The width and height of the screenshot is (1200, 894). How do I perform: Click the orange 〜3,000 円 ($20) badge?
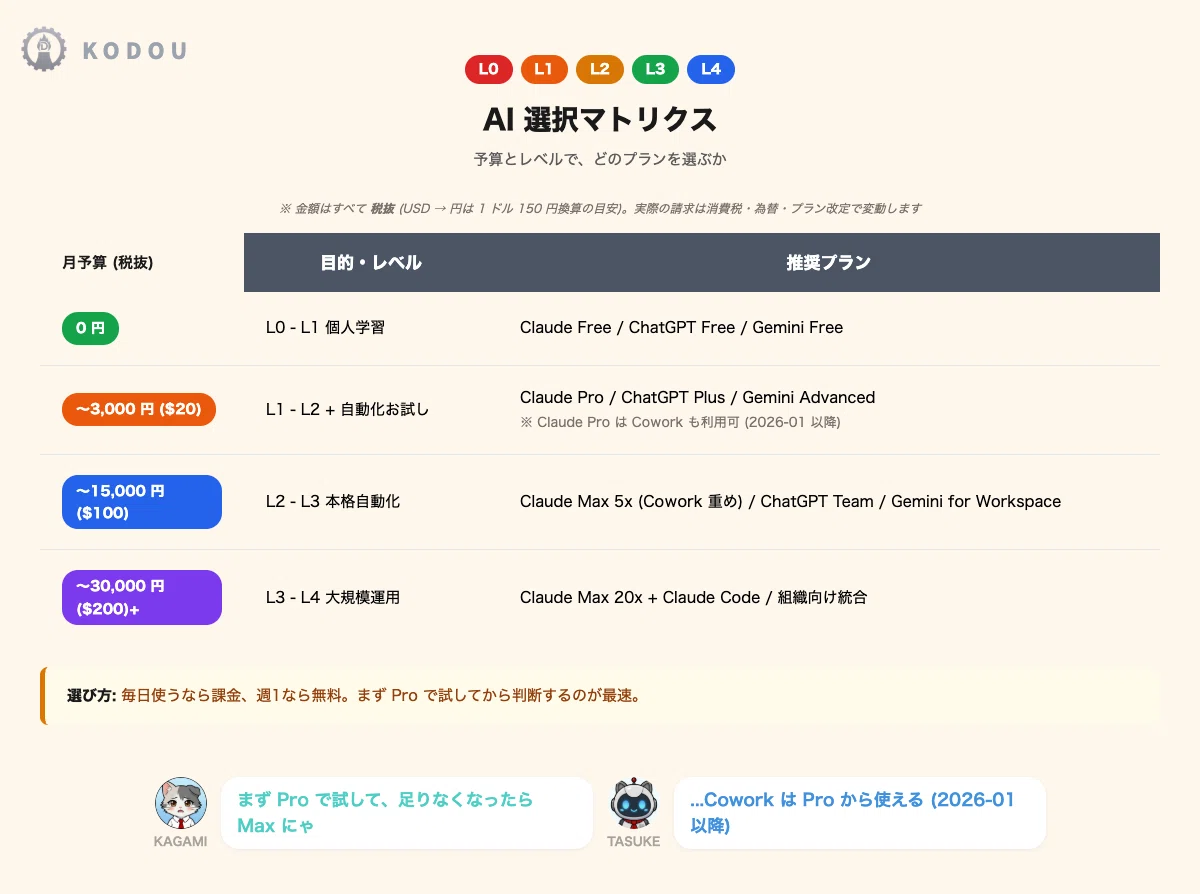tap(139, 409)
